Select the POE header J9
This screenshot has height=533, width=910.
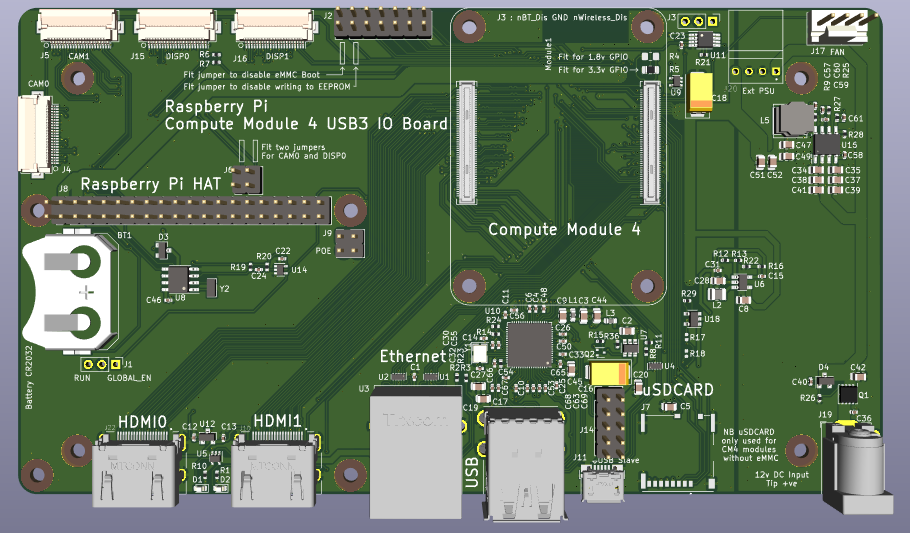[349, 242]
